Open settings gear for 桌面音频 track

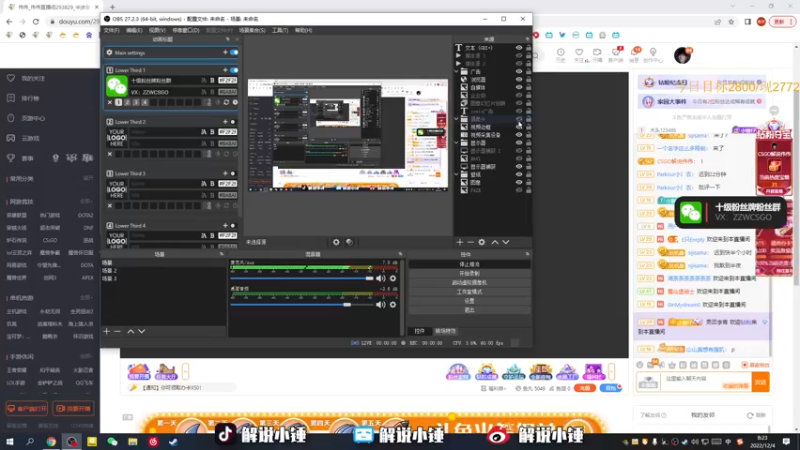[393, 305]
